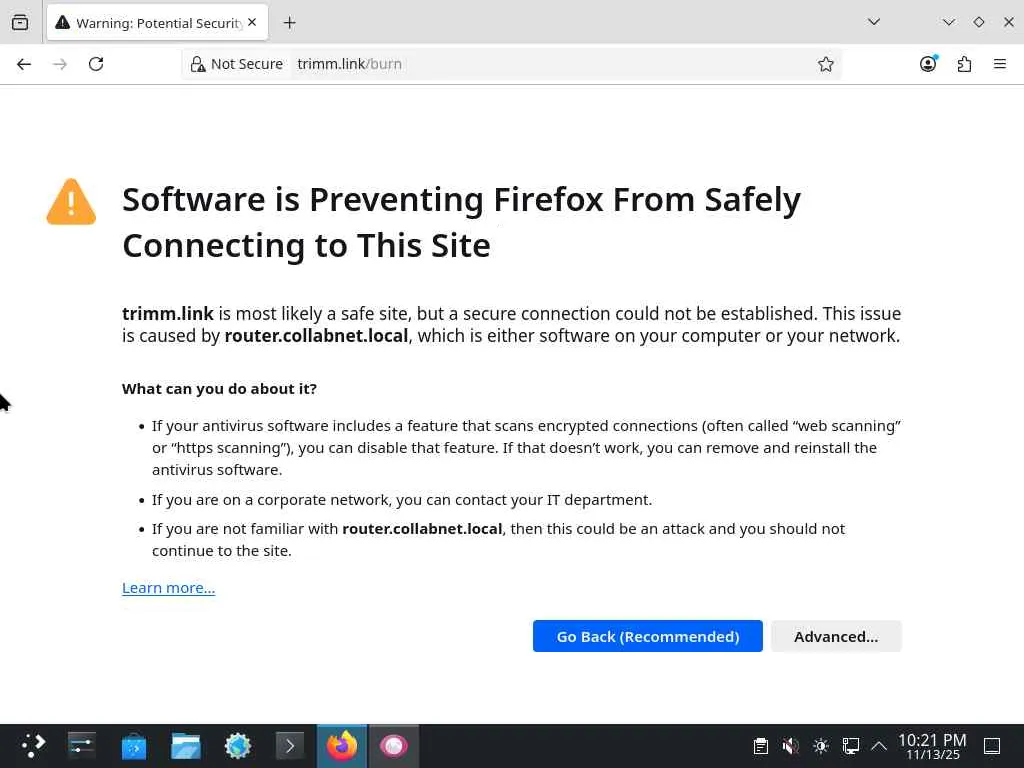Screen dimensions: 1024x768
Task: Open the Firefox hamburger application menu
Action: (1000, 64)
